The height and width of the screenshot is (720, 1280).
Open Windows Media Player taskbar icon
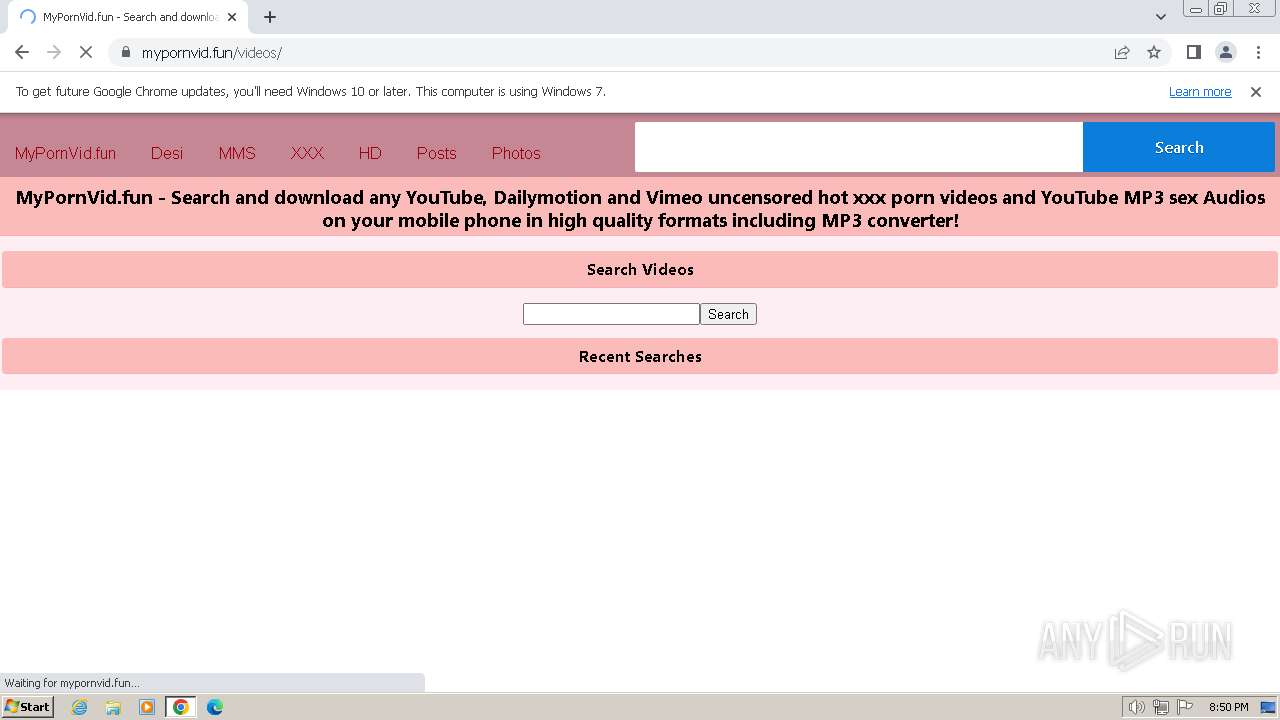tap(147, 707)
